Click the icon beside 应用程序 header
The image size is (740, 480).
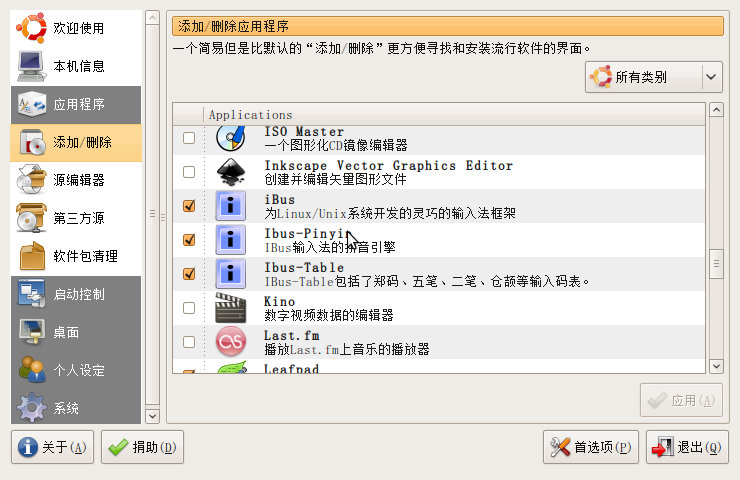tap(32, 104)
